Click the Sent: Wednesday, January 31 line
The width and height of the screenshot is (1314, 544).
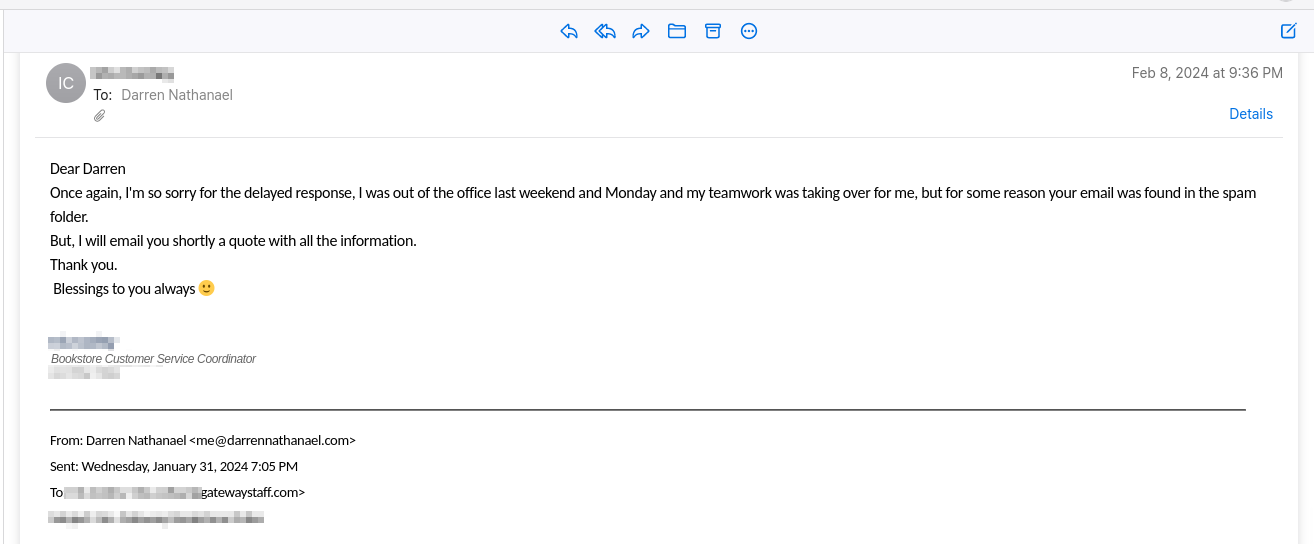coord(174,466)
